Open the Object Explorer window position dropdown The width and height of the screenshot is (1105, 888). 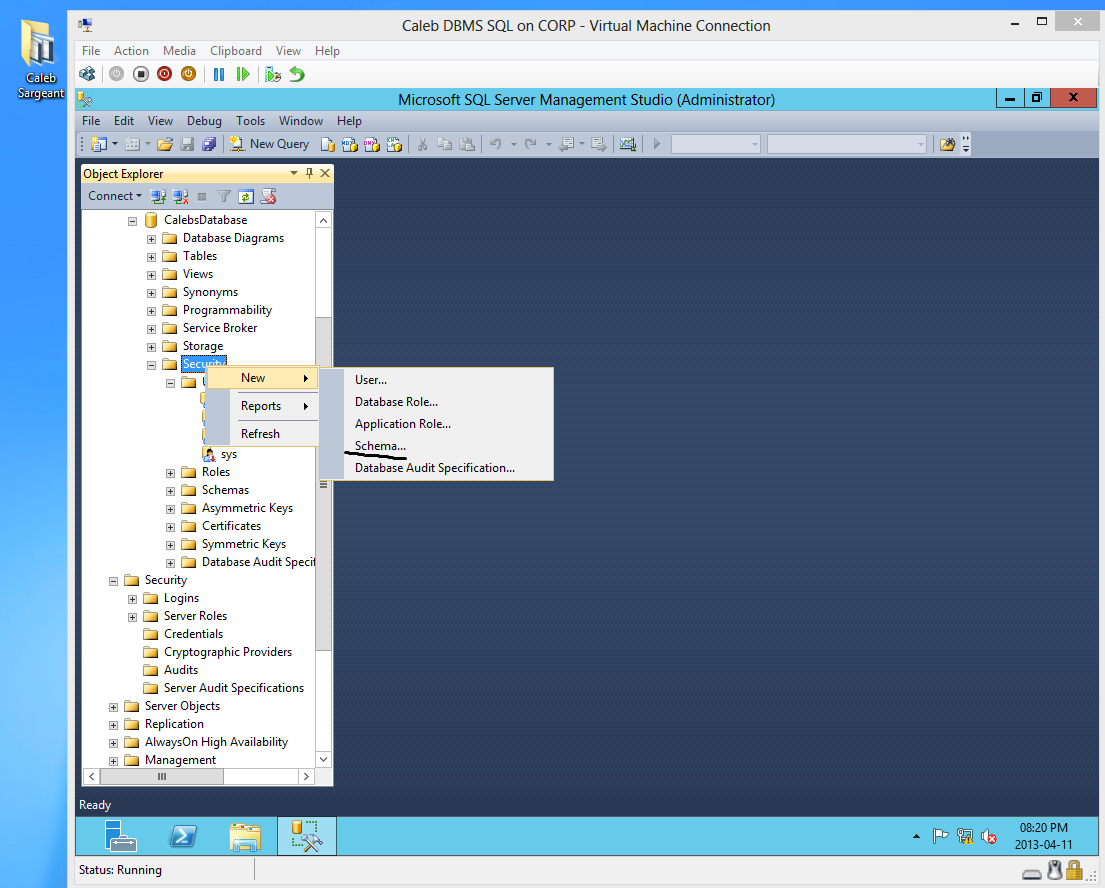294,173
